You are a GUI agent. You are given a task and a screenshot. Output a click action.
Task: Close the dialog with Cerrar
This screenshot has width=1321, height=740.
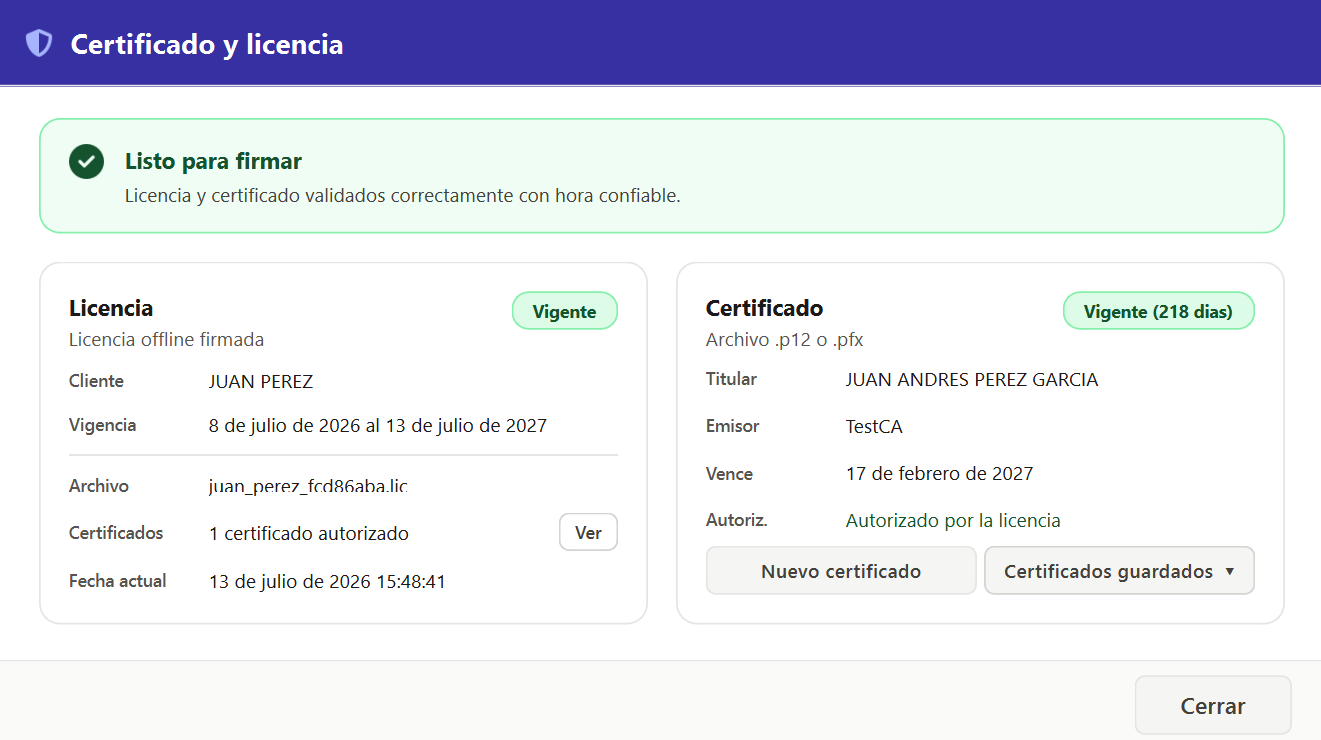1213,705
